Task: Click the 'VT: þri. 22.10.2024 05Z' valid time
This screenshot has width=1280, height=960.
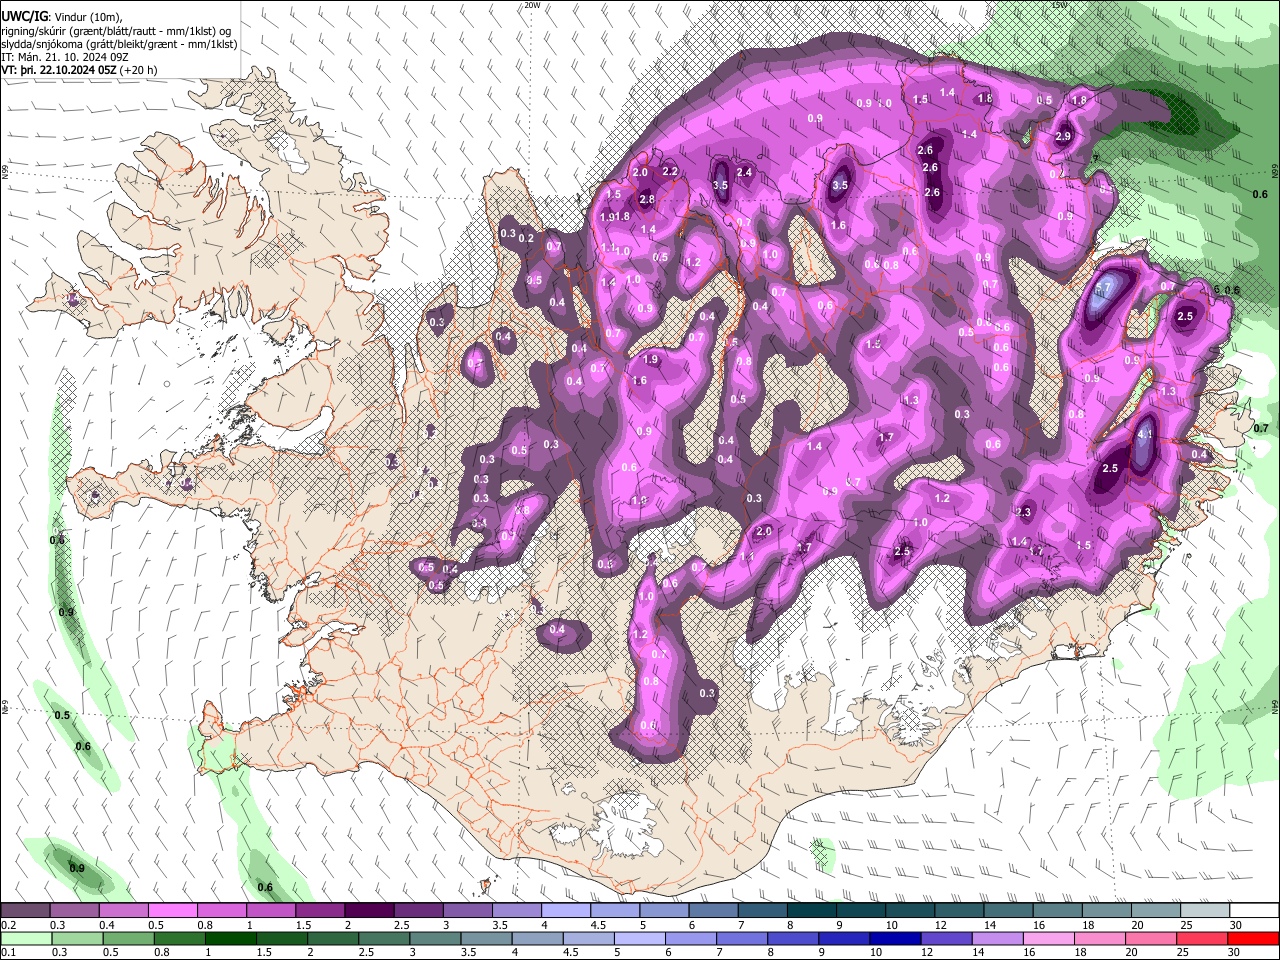Action: (59, 70)
